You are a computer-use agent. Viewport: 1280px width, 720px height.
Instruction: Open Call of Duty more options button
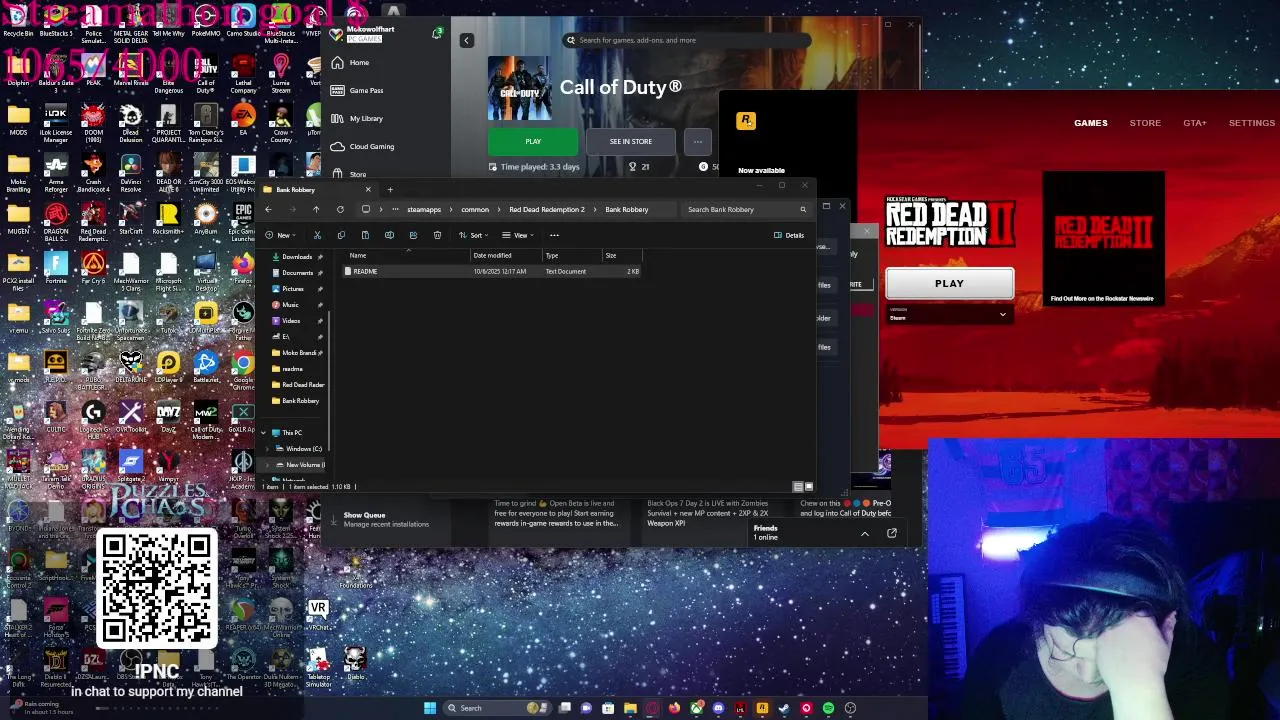(697, 141)
